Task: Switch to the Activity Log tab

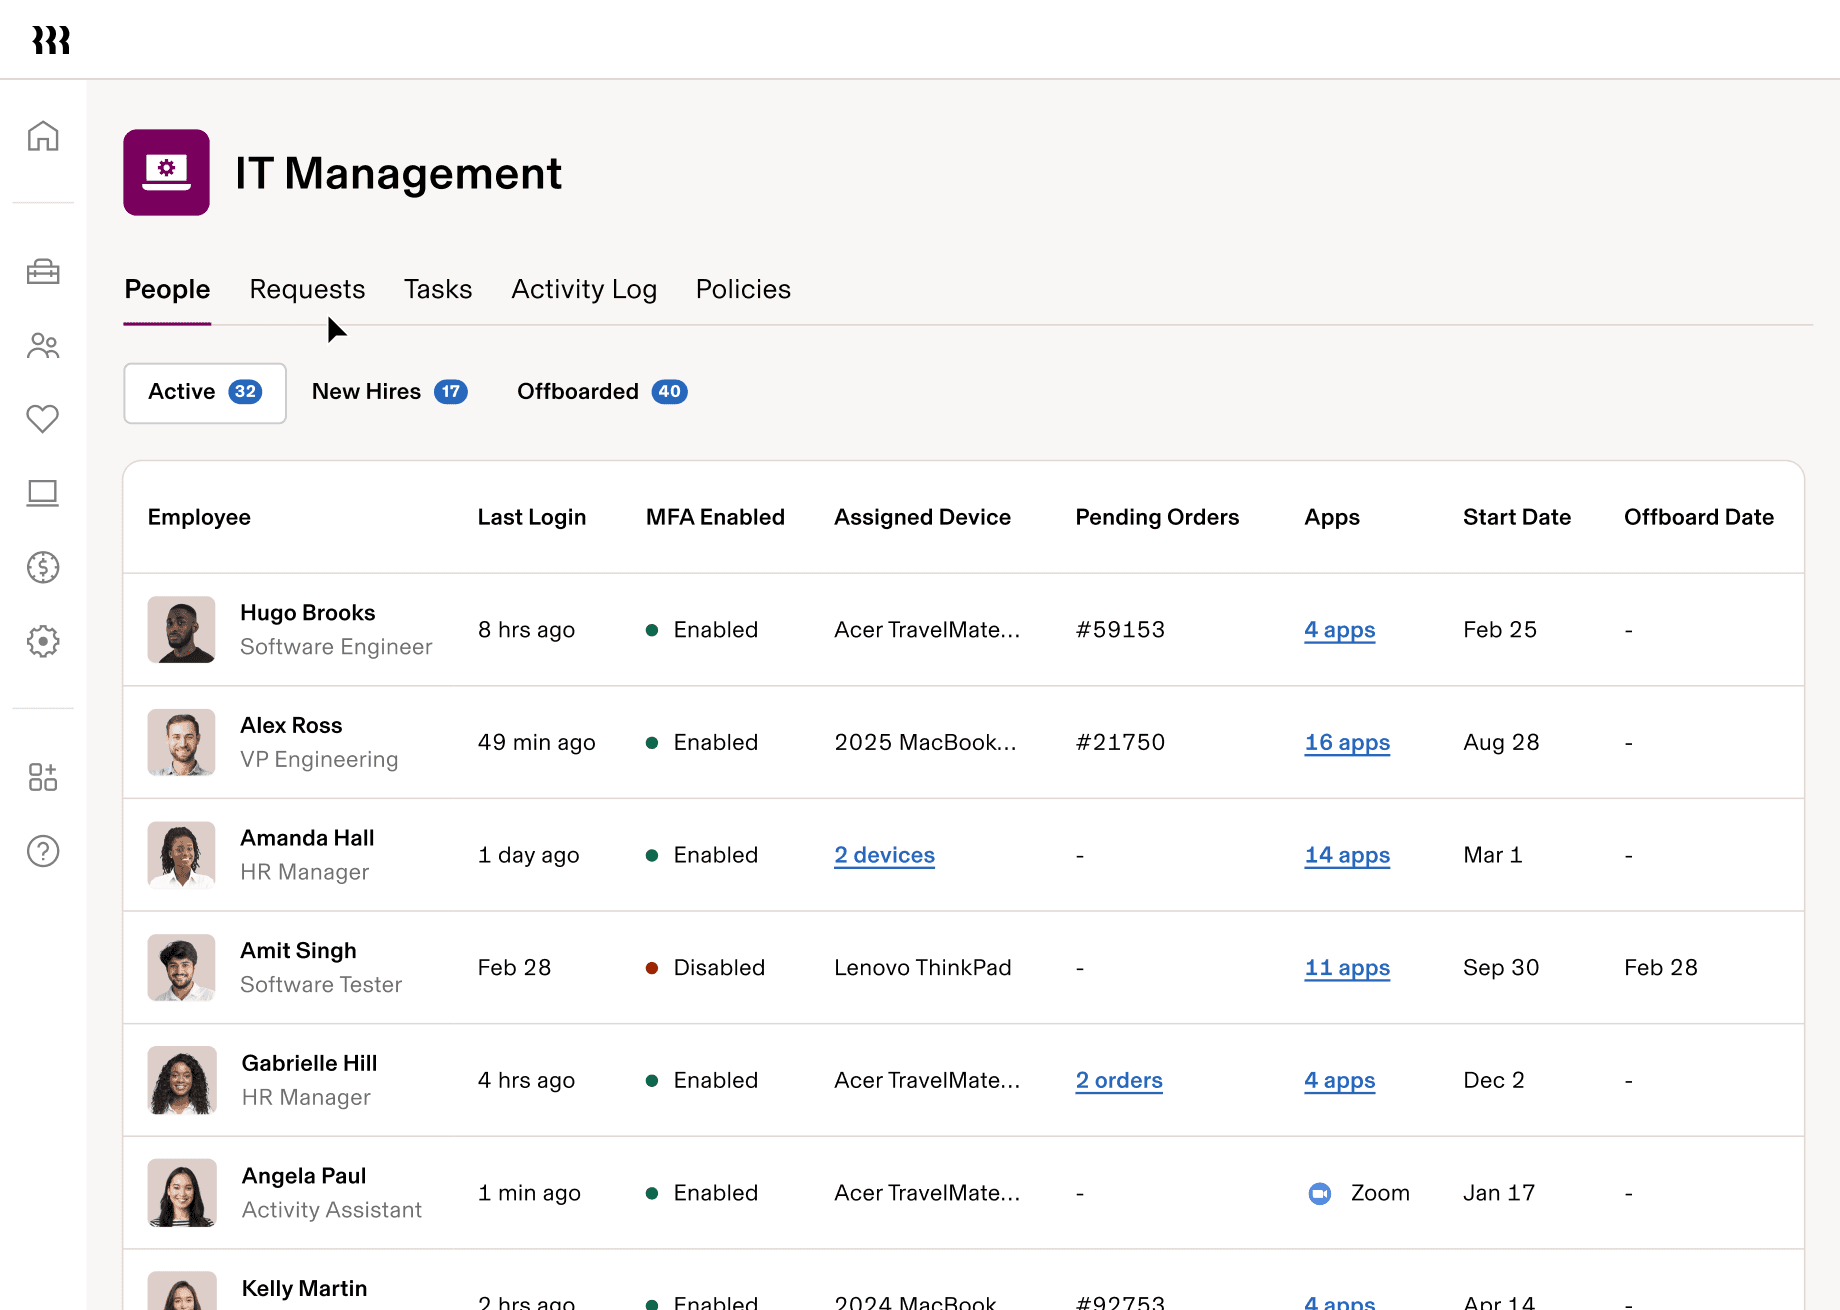Action: coord(584,289)
